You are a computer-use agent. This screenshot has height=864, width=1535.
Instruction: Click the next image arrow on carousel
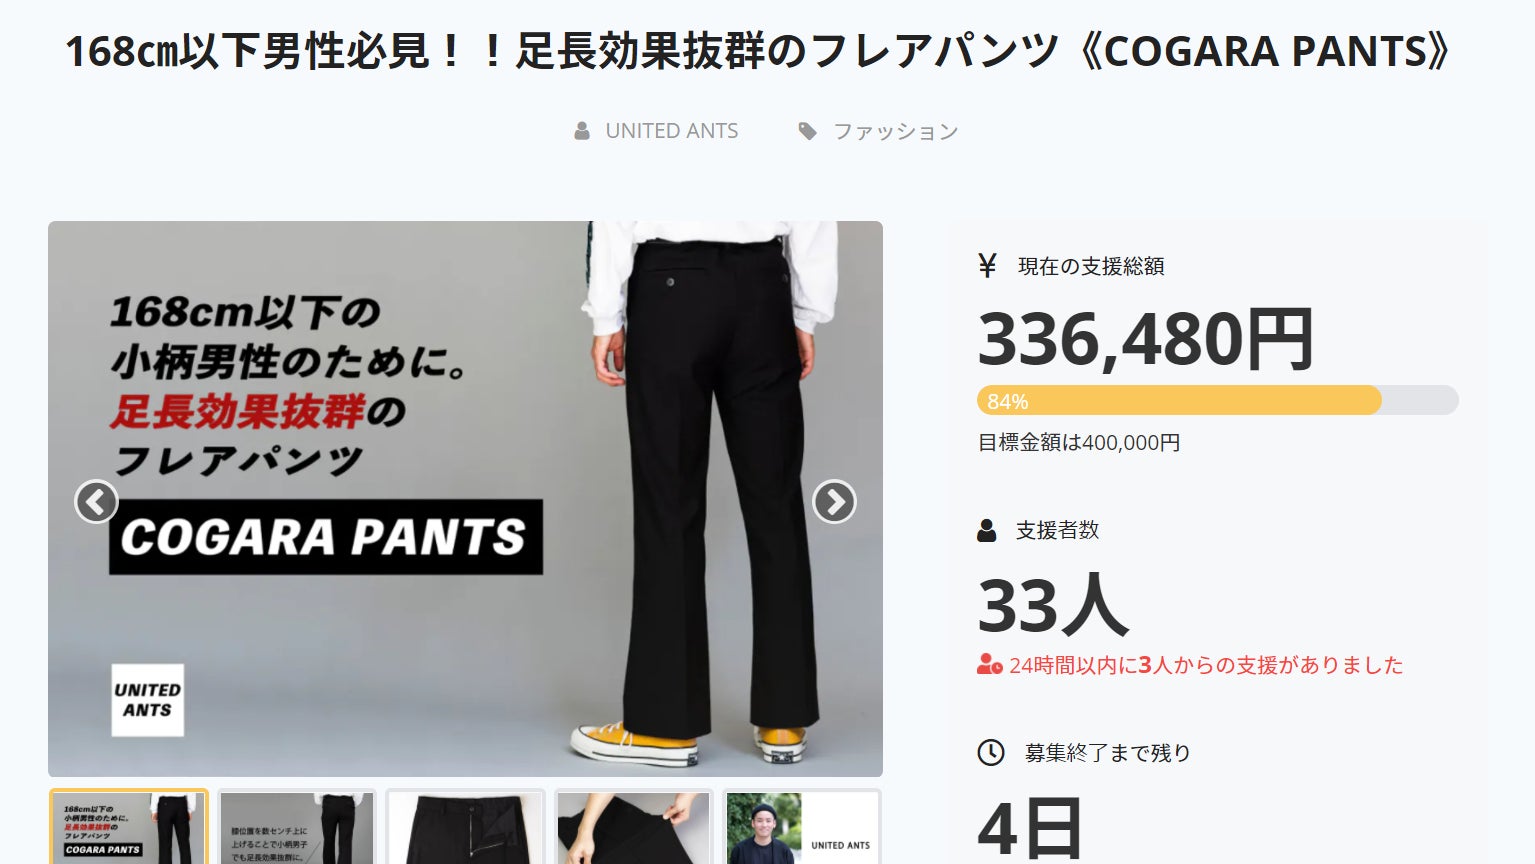pos(834,502)
